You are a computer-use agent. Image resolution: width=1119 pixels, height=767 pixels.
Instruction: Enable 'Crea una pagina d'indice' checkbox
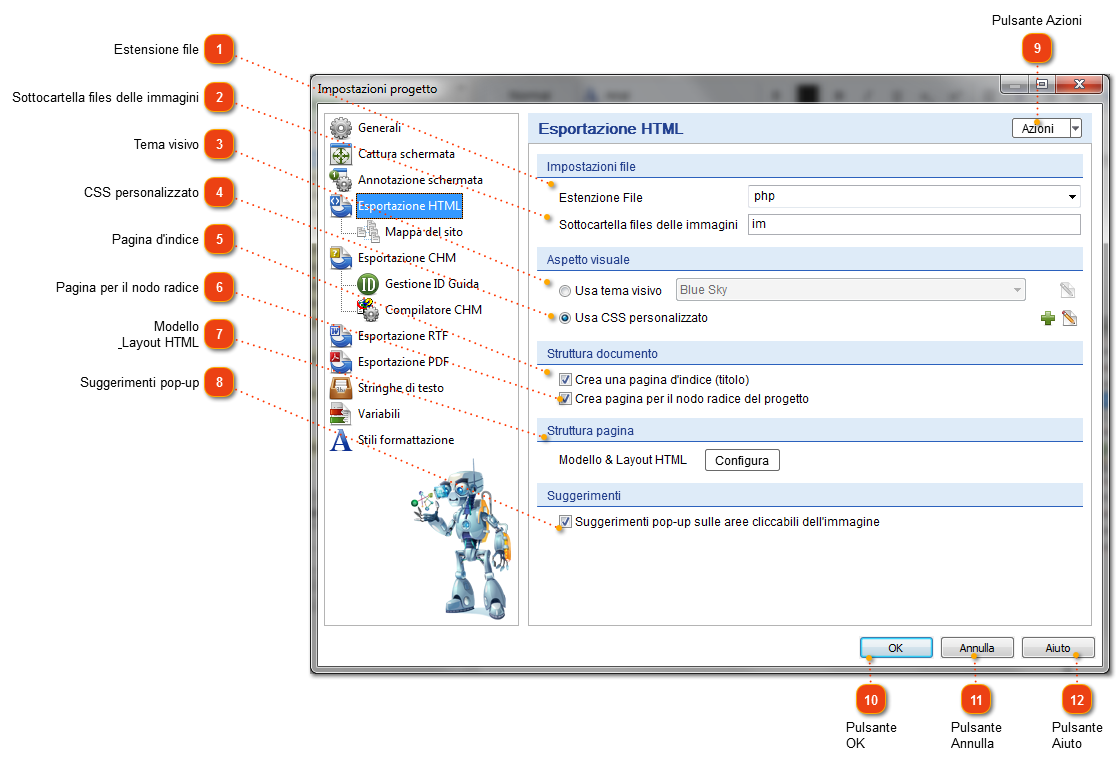566,380
